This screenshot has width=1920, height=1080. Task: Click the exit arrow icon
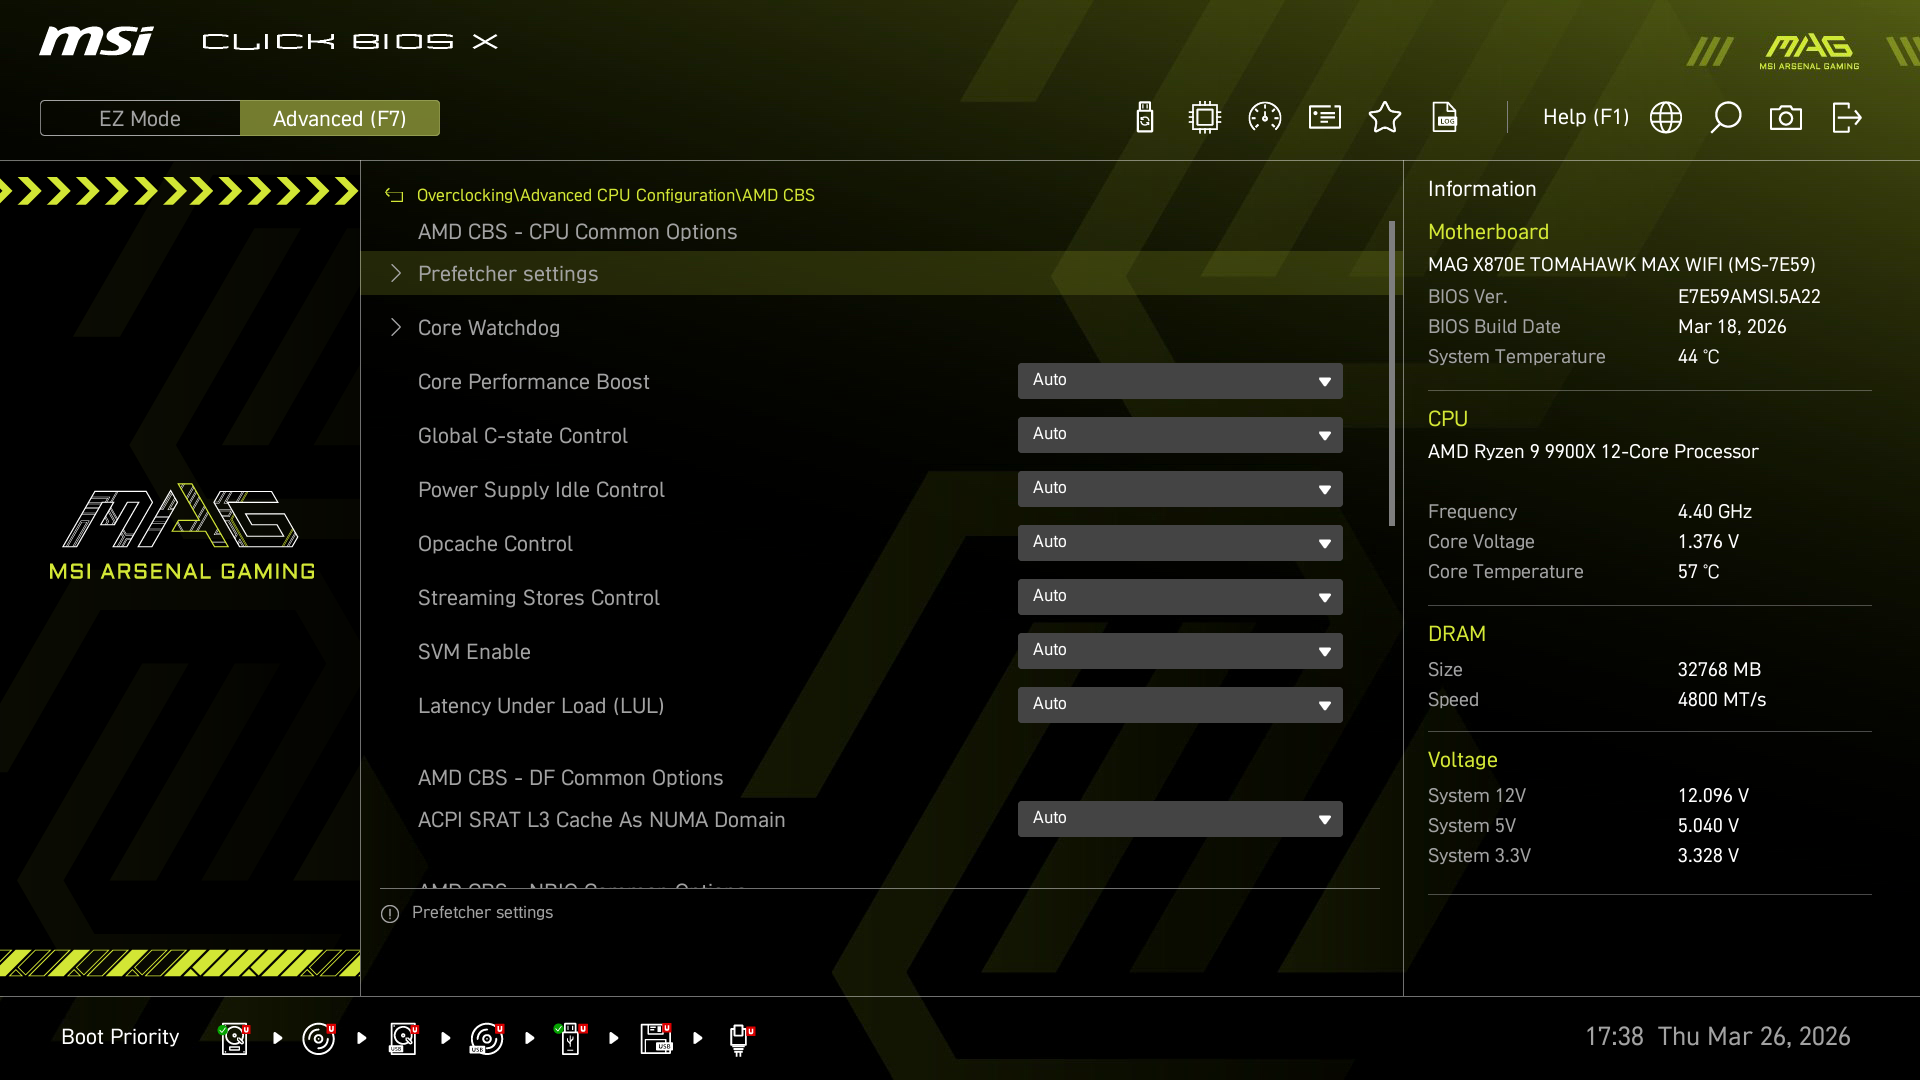[x=1847, y=117]
